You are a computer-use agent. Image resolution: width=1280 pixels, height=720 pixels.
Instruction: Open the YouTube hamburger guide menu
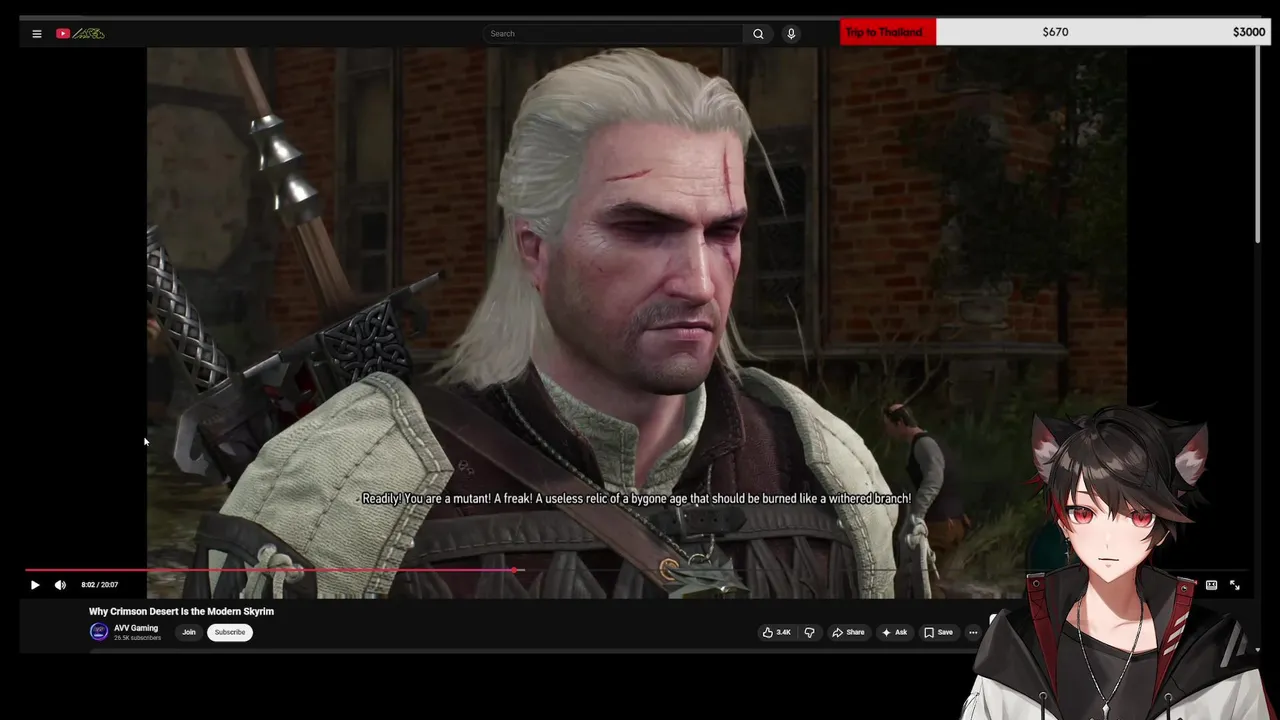37,34
